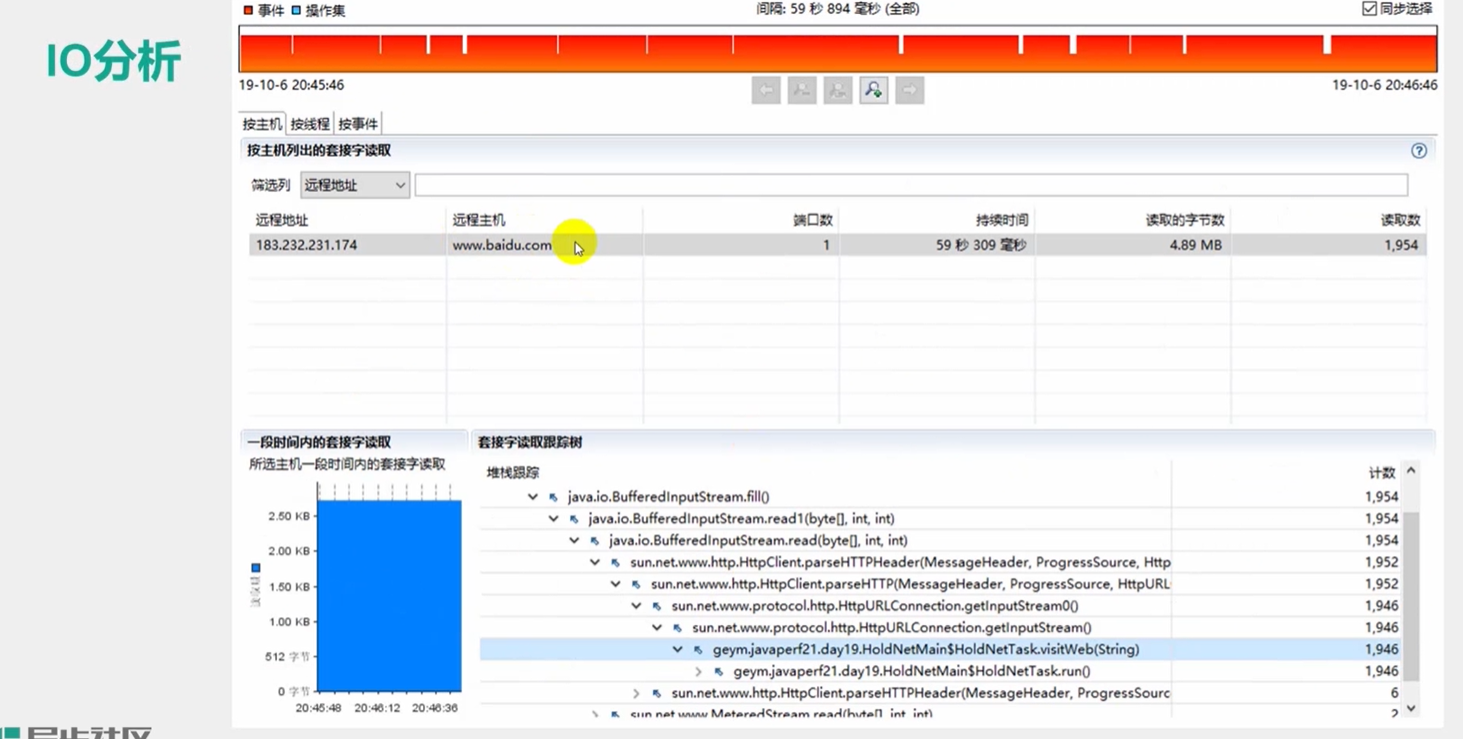1463x739 pixels.
Task: Click the frame icon beside BufferedInputStream.read1
Action: click(574, 519)
